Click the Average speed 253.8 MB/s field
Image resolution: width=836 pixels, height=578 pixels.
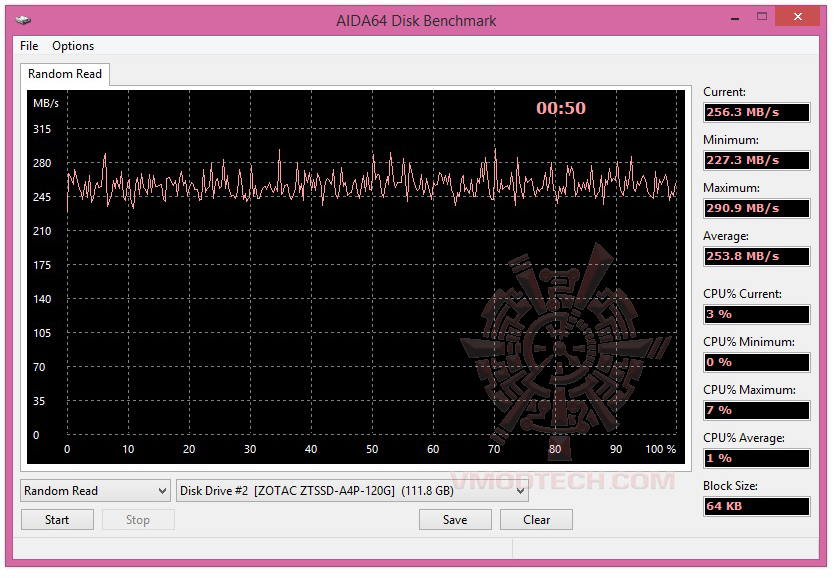pos(757,256)
